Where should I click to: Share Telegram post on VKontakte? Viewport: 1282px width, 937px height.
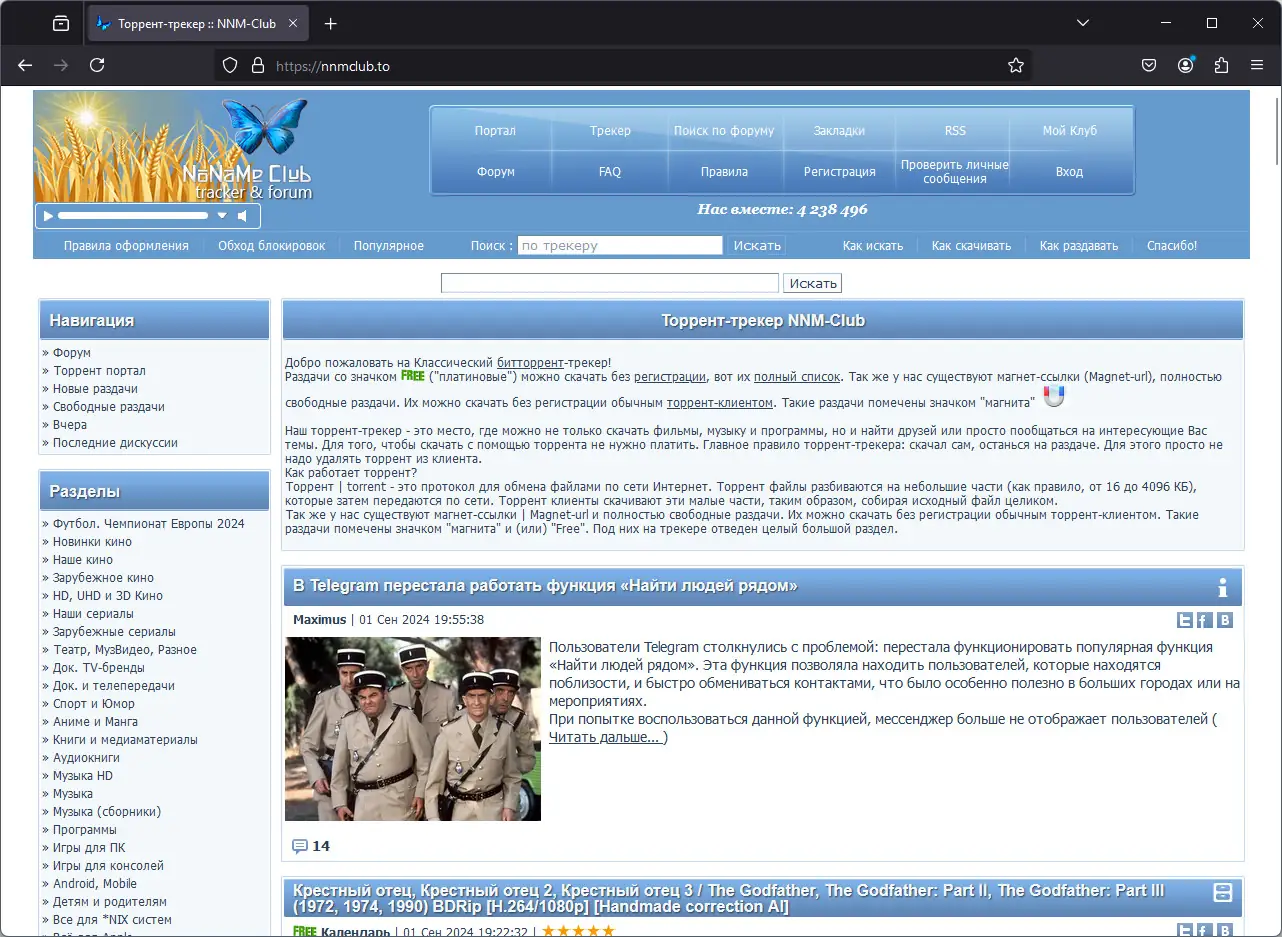tap(1224, 620)
